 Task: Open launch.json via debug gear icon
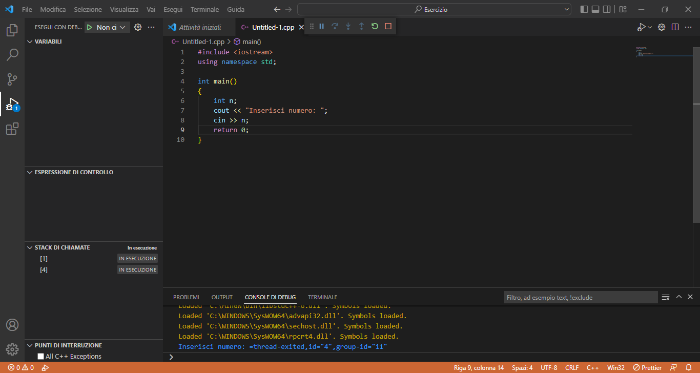[x=138, y=27]
